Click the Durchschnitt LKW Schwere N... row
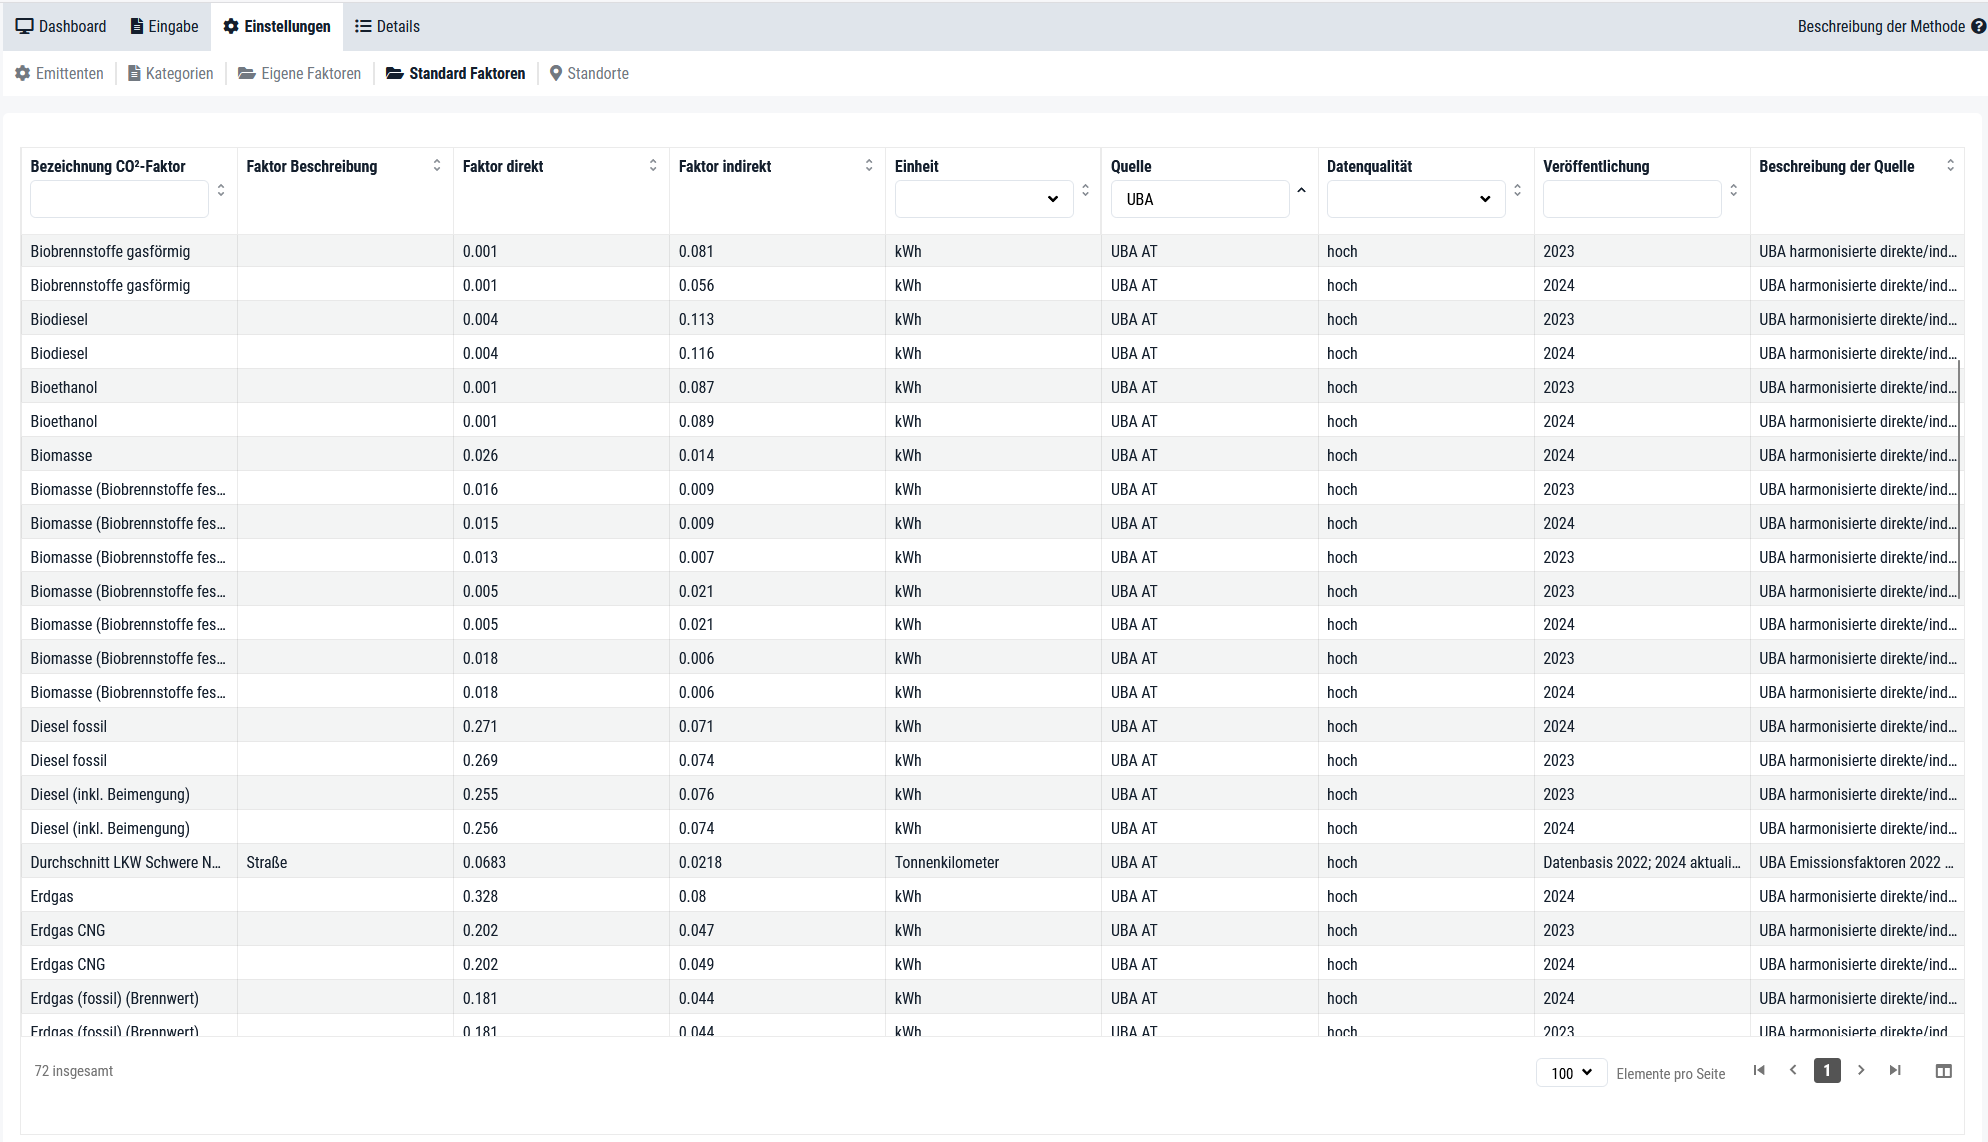Viewport: 1988px width, 1142px height. pos(992,862)
